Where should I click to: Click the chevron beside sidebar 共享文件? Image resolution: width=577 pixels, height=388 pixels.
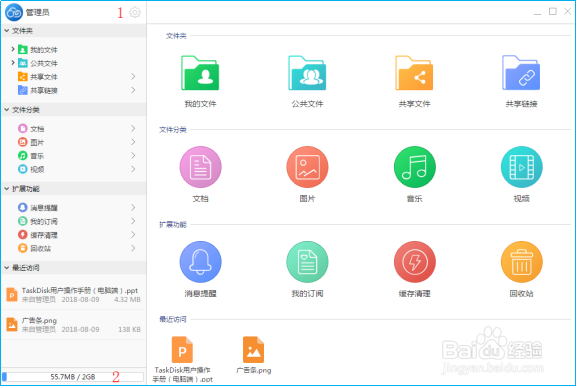(x=133, y=77)
